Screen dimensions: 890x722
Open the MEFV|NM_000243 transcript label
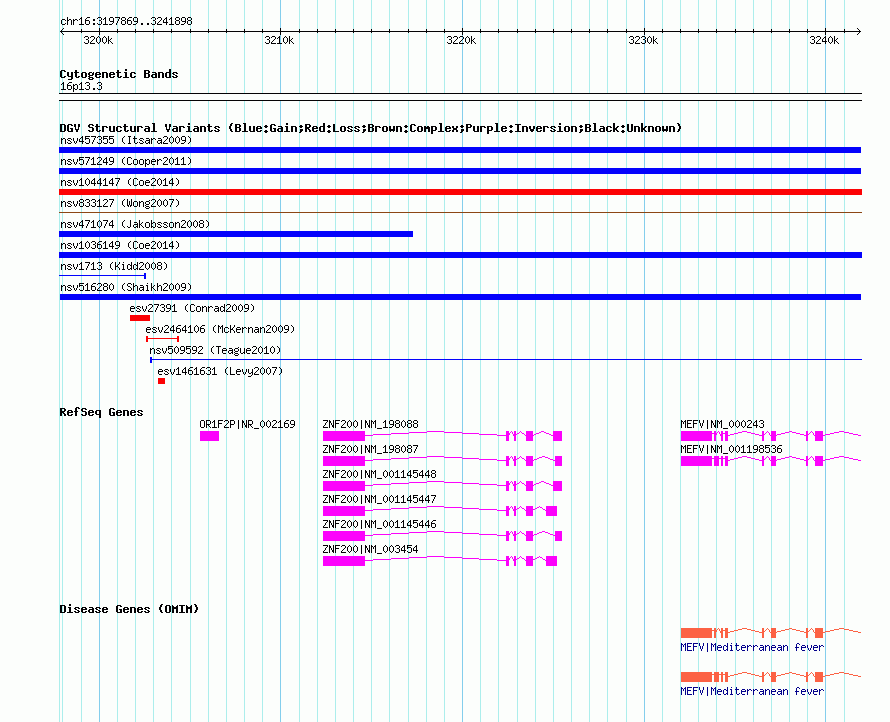click(723, 424)
